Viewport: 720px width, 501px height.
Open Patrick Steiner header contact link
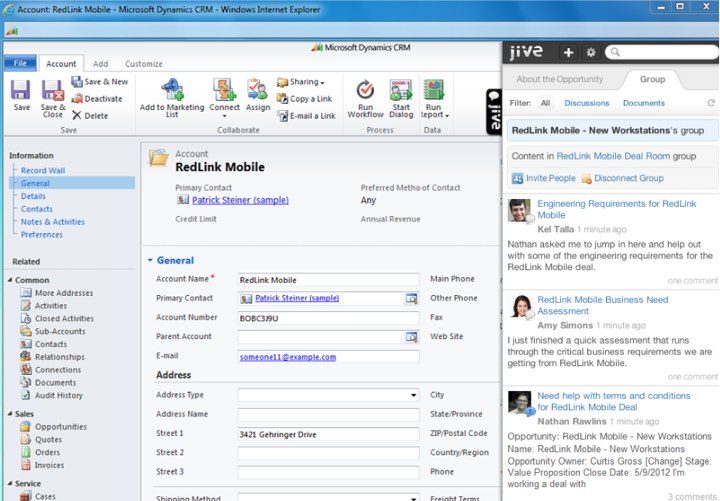[x=240, y=200]
